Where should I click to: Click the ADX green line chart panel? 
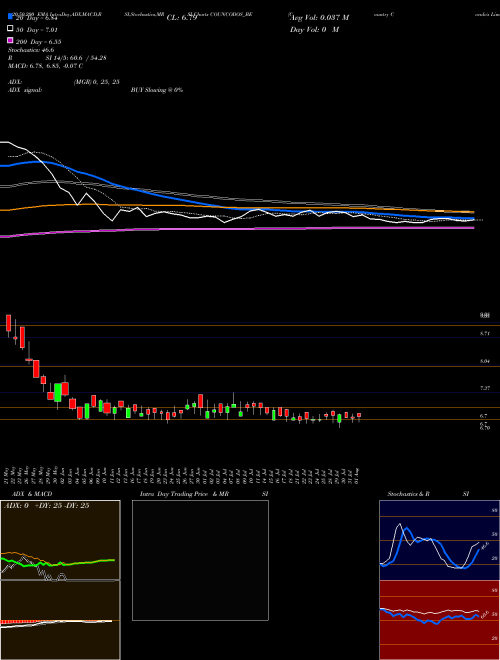(60, 540)
